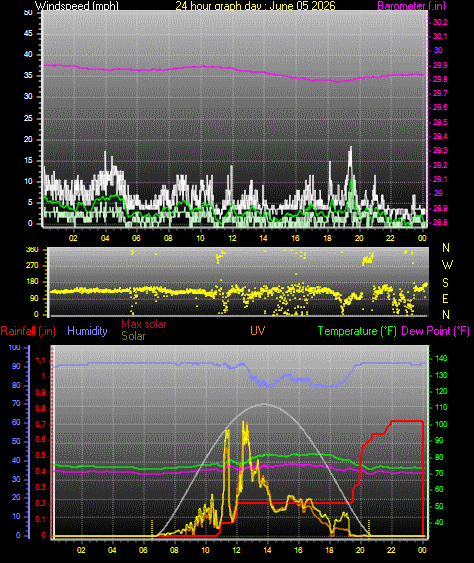Click the 20 hour tick on wind graph

[x=359, y=238]
